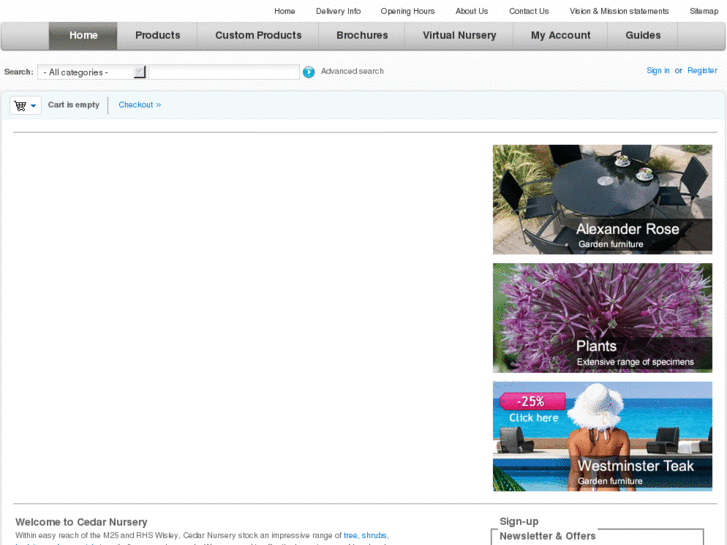Viewport: 727px width, 545px height.
Task: Click the Westminster Teak -25% banner
Action: [x=602, y=436]
